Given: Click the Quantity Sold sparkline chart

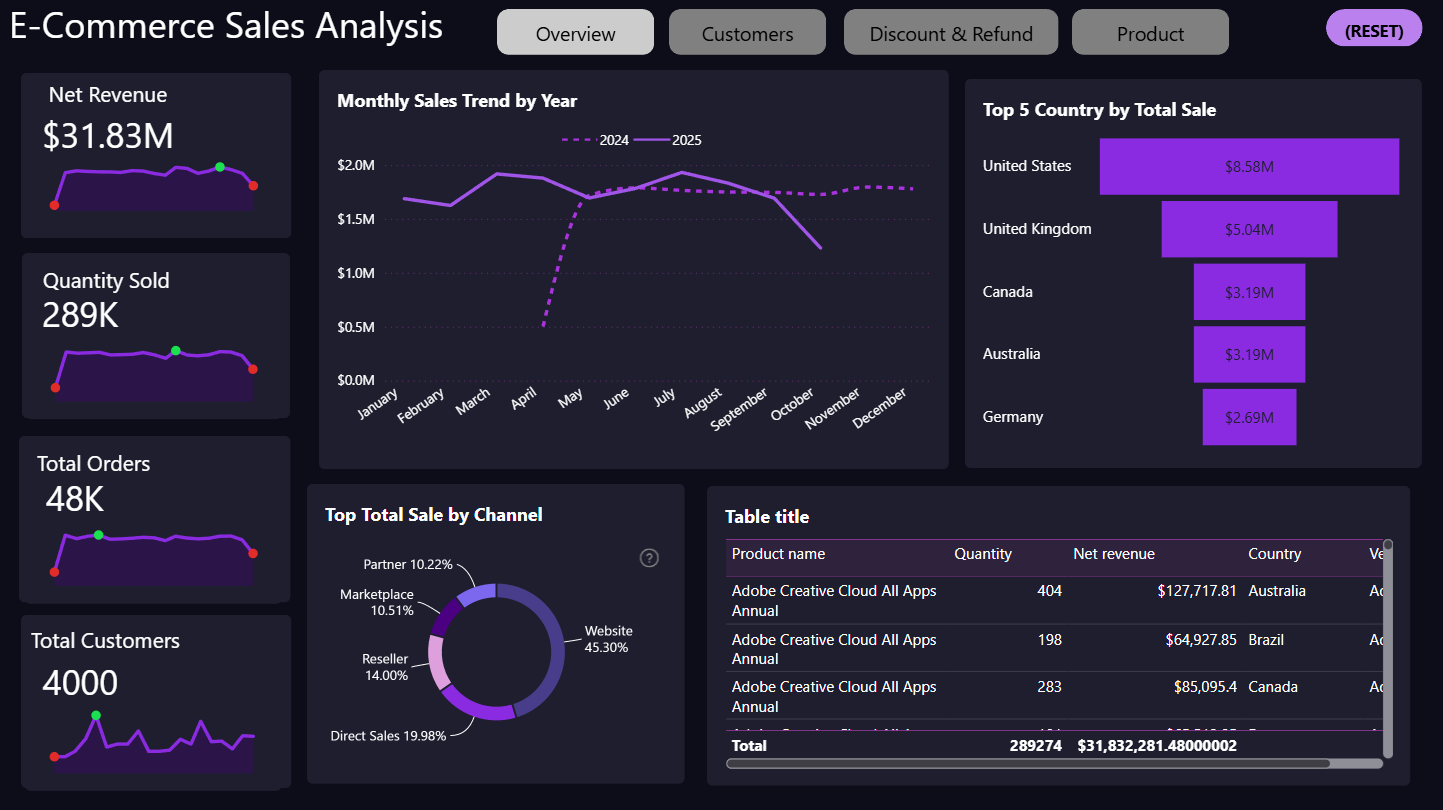Looking at the screenshot, I should click(154, 373).
